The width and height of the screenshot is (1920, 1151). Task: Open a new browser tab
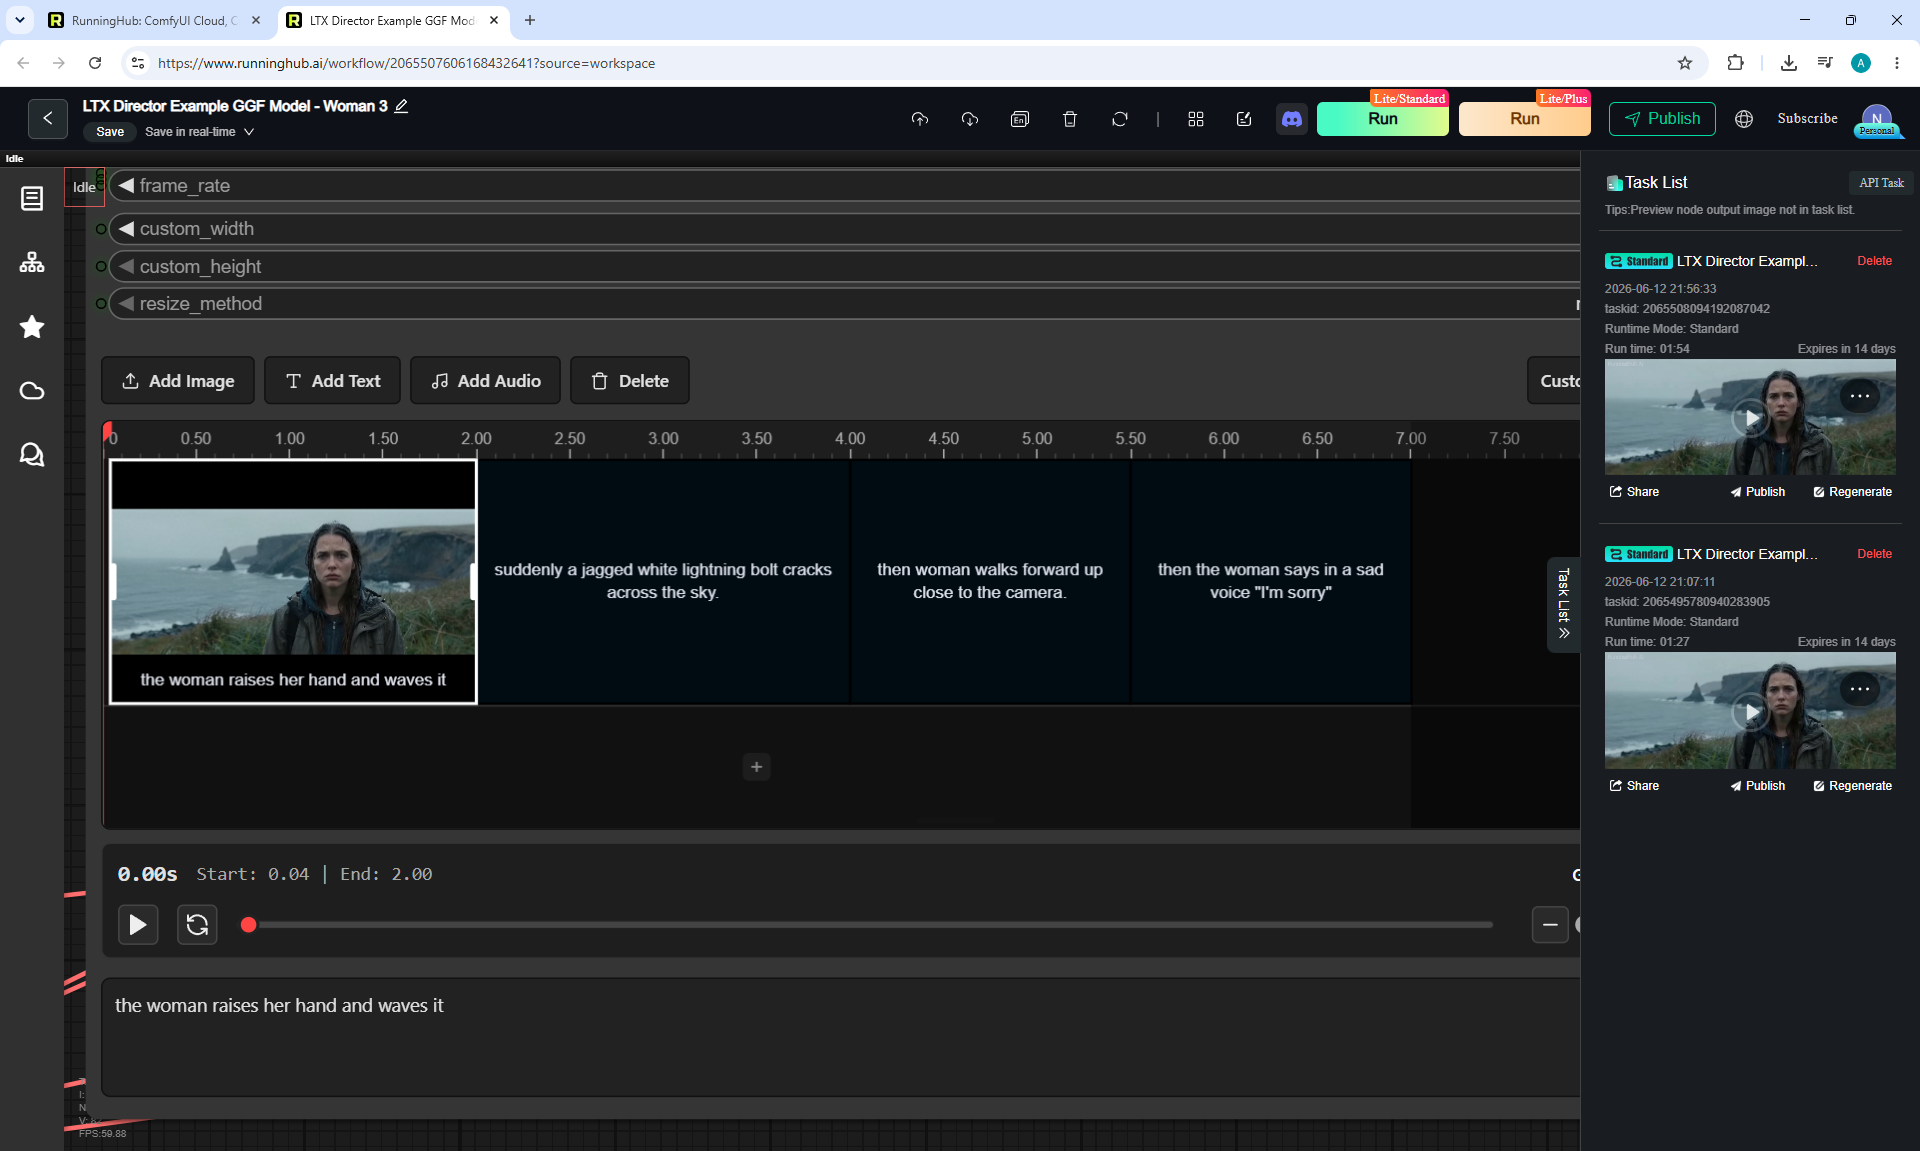(x=530, y=20)
